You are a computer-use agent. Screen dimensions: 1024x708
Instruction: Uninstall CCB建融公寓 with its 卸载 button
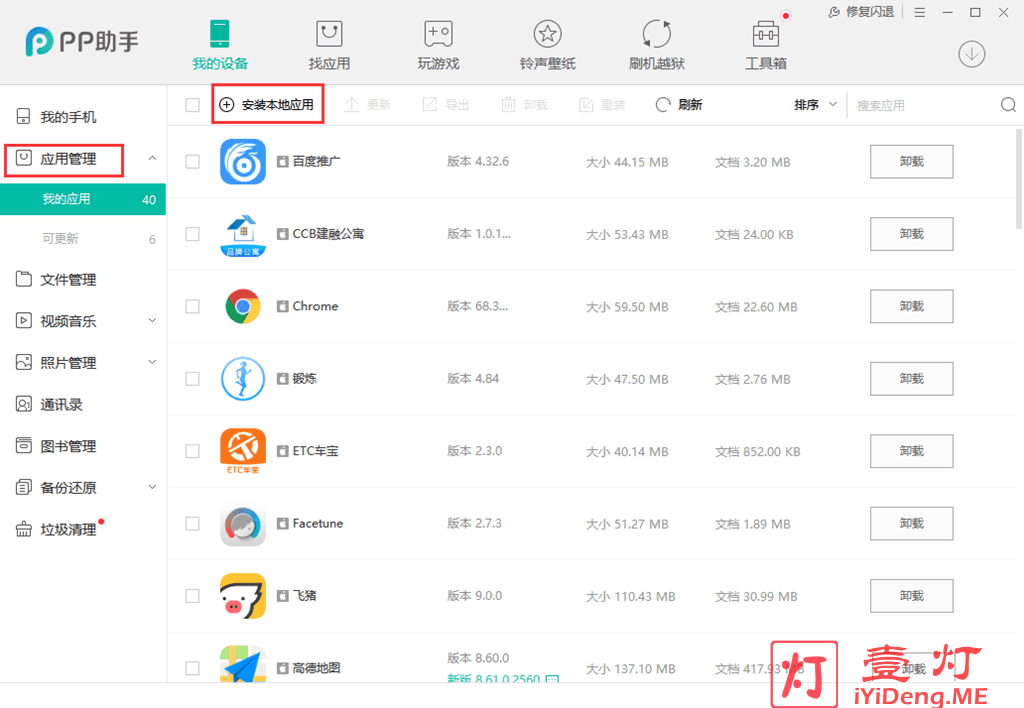point(912,234)
